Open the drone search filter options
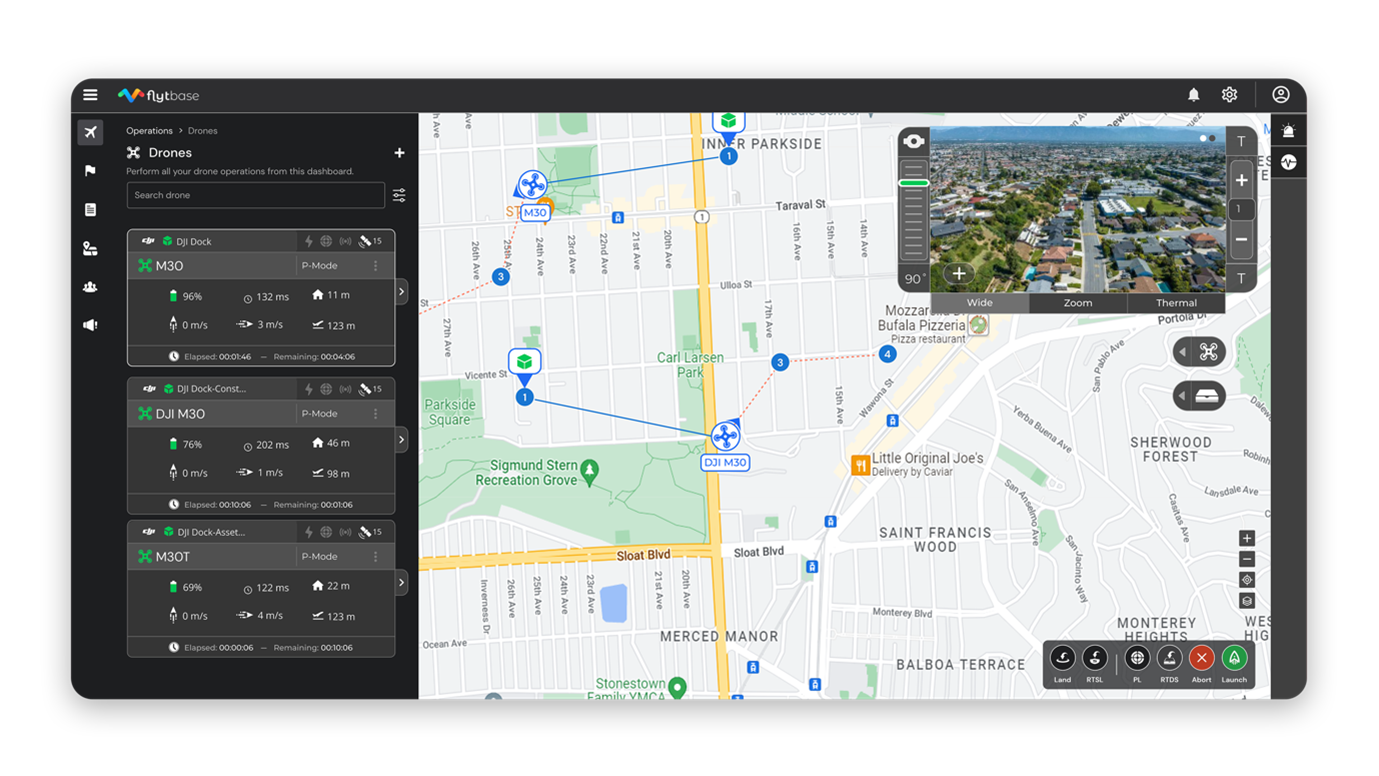 pos(399,195)
